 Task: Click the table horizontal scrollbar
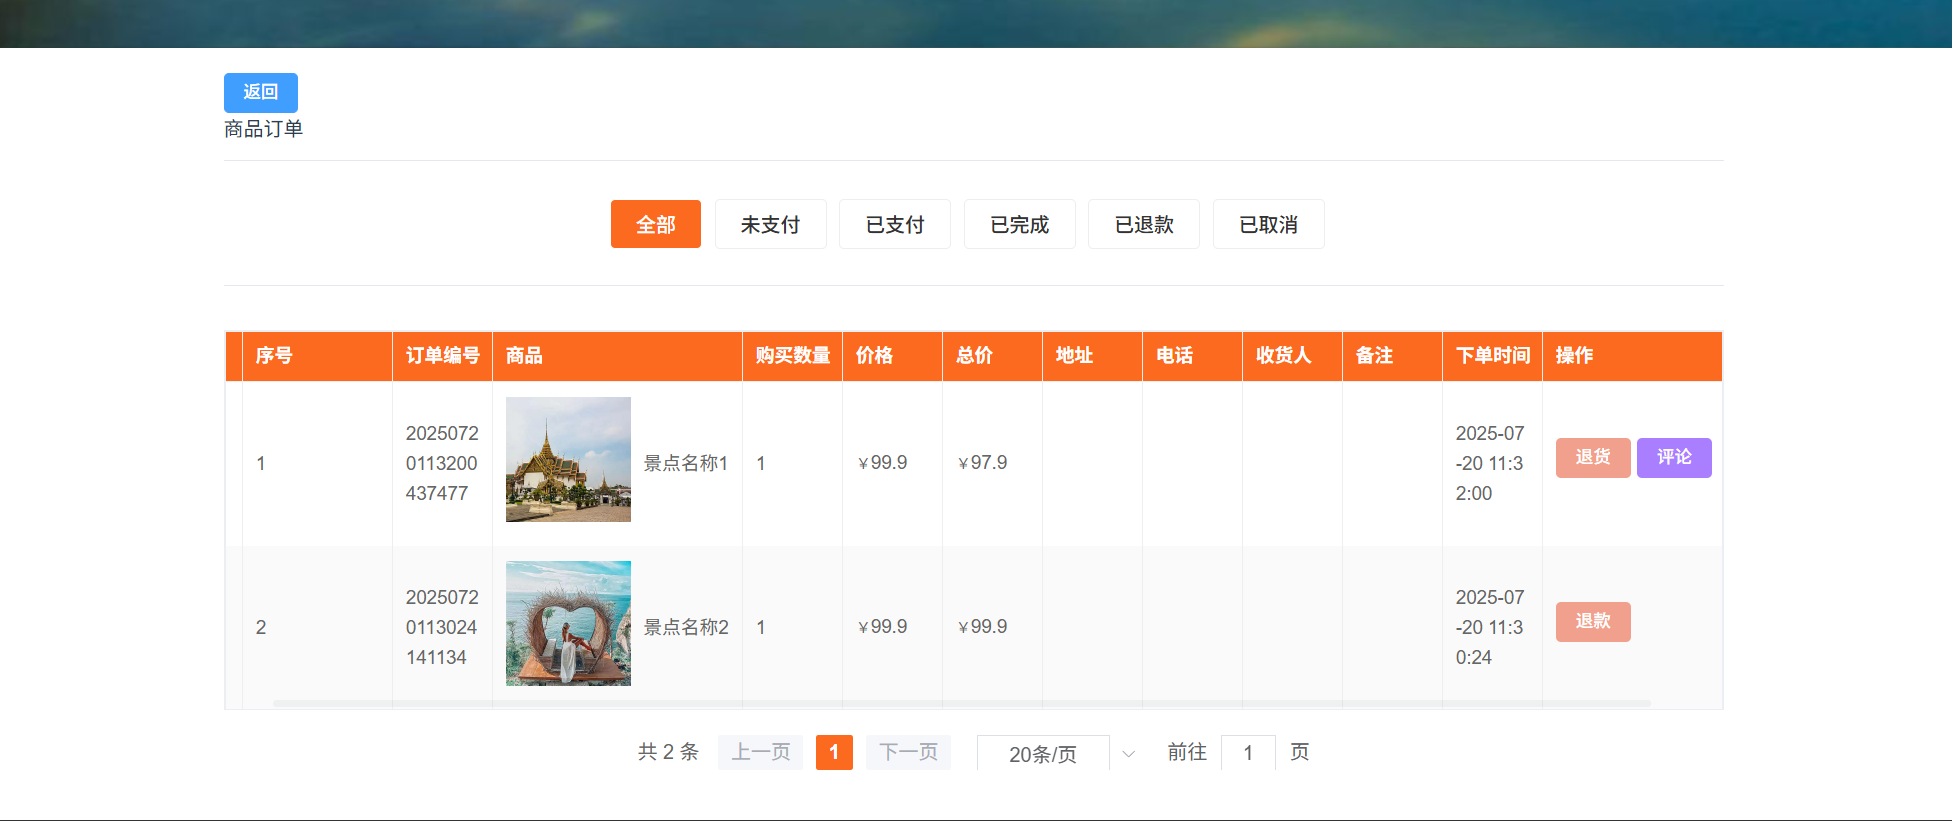pos(961,704)
